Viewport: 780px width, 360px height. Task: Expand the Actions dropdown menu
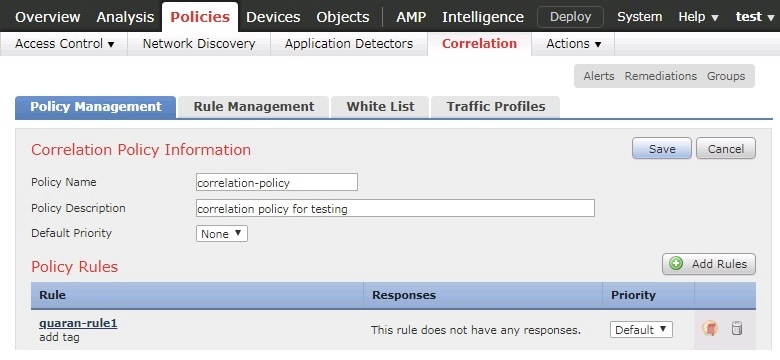573,44
